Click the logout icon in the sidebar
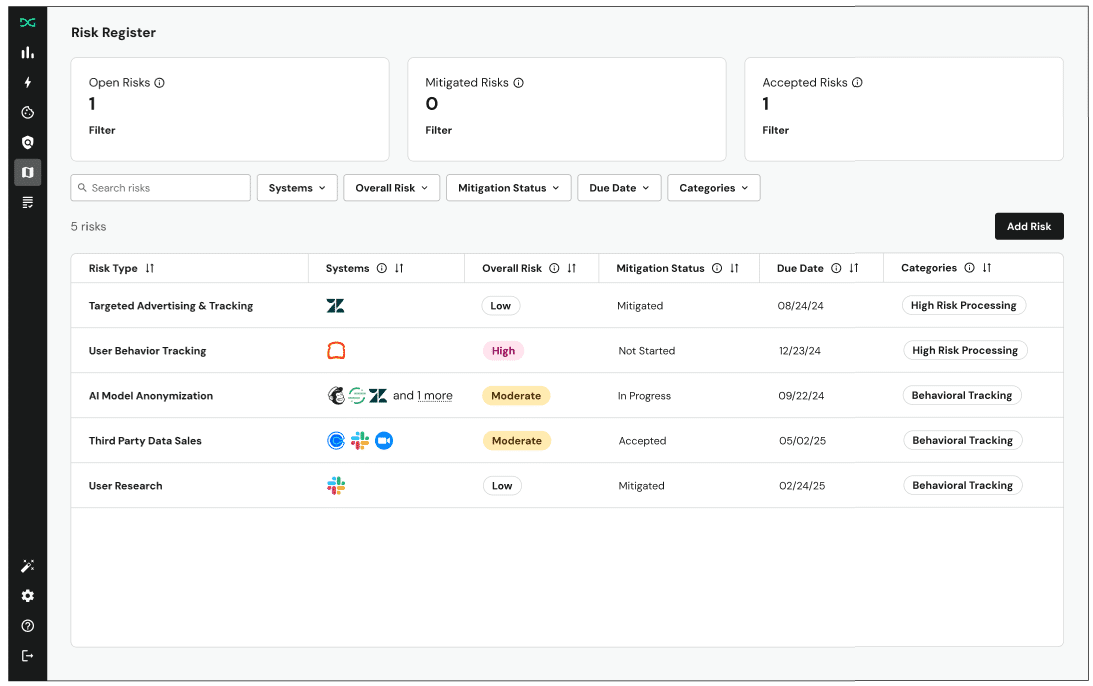 (28, 656)
